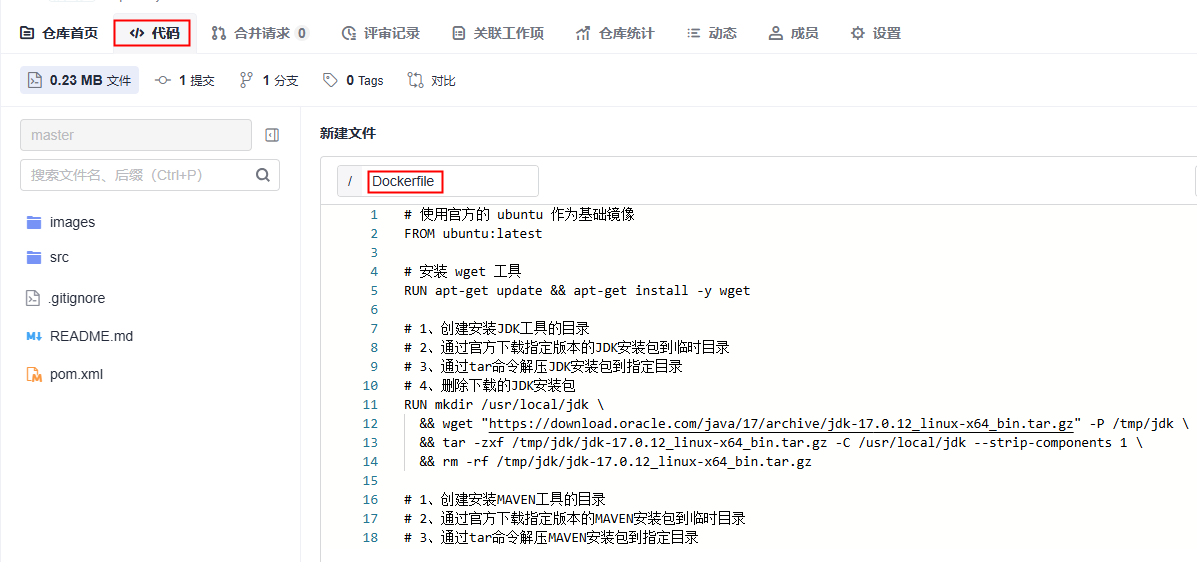View the 1 提交 commit history
The width and height of the screenshot is (1197, 562).
tap(185, 80)
